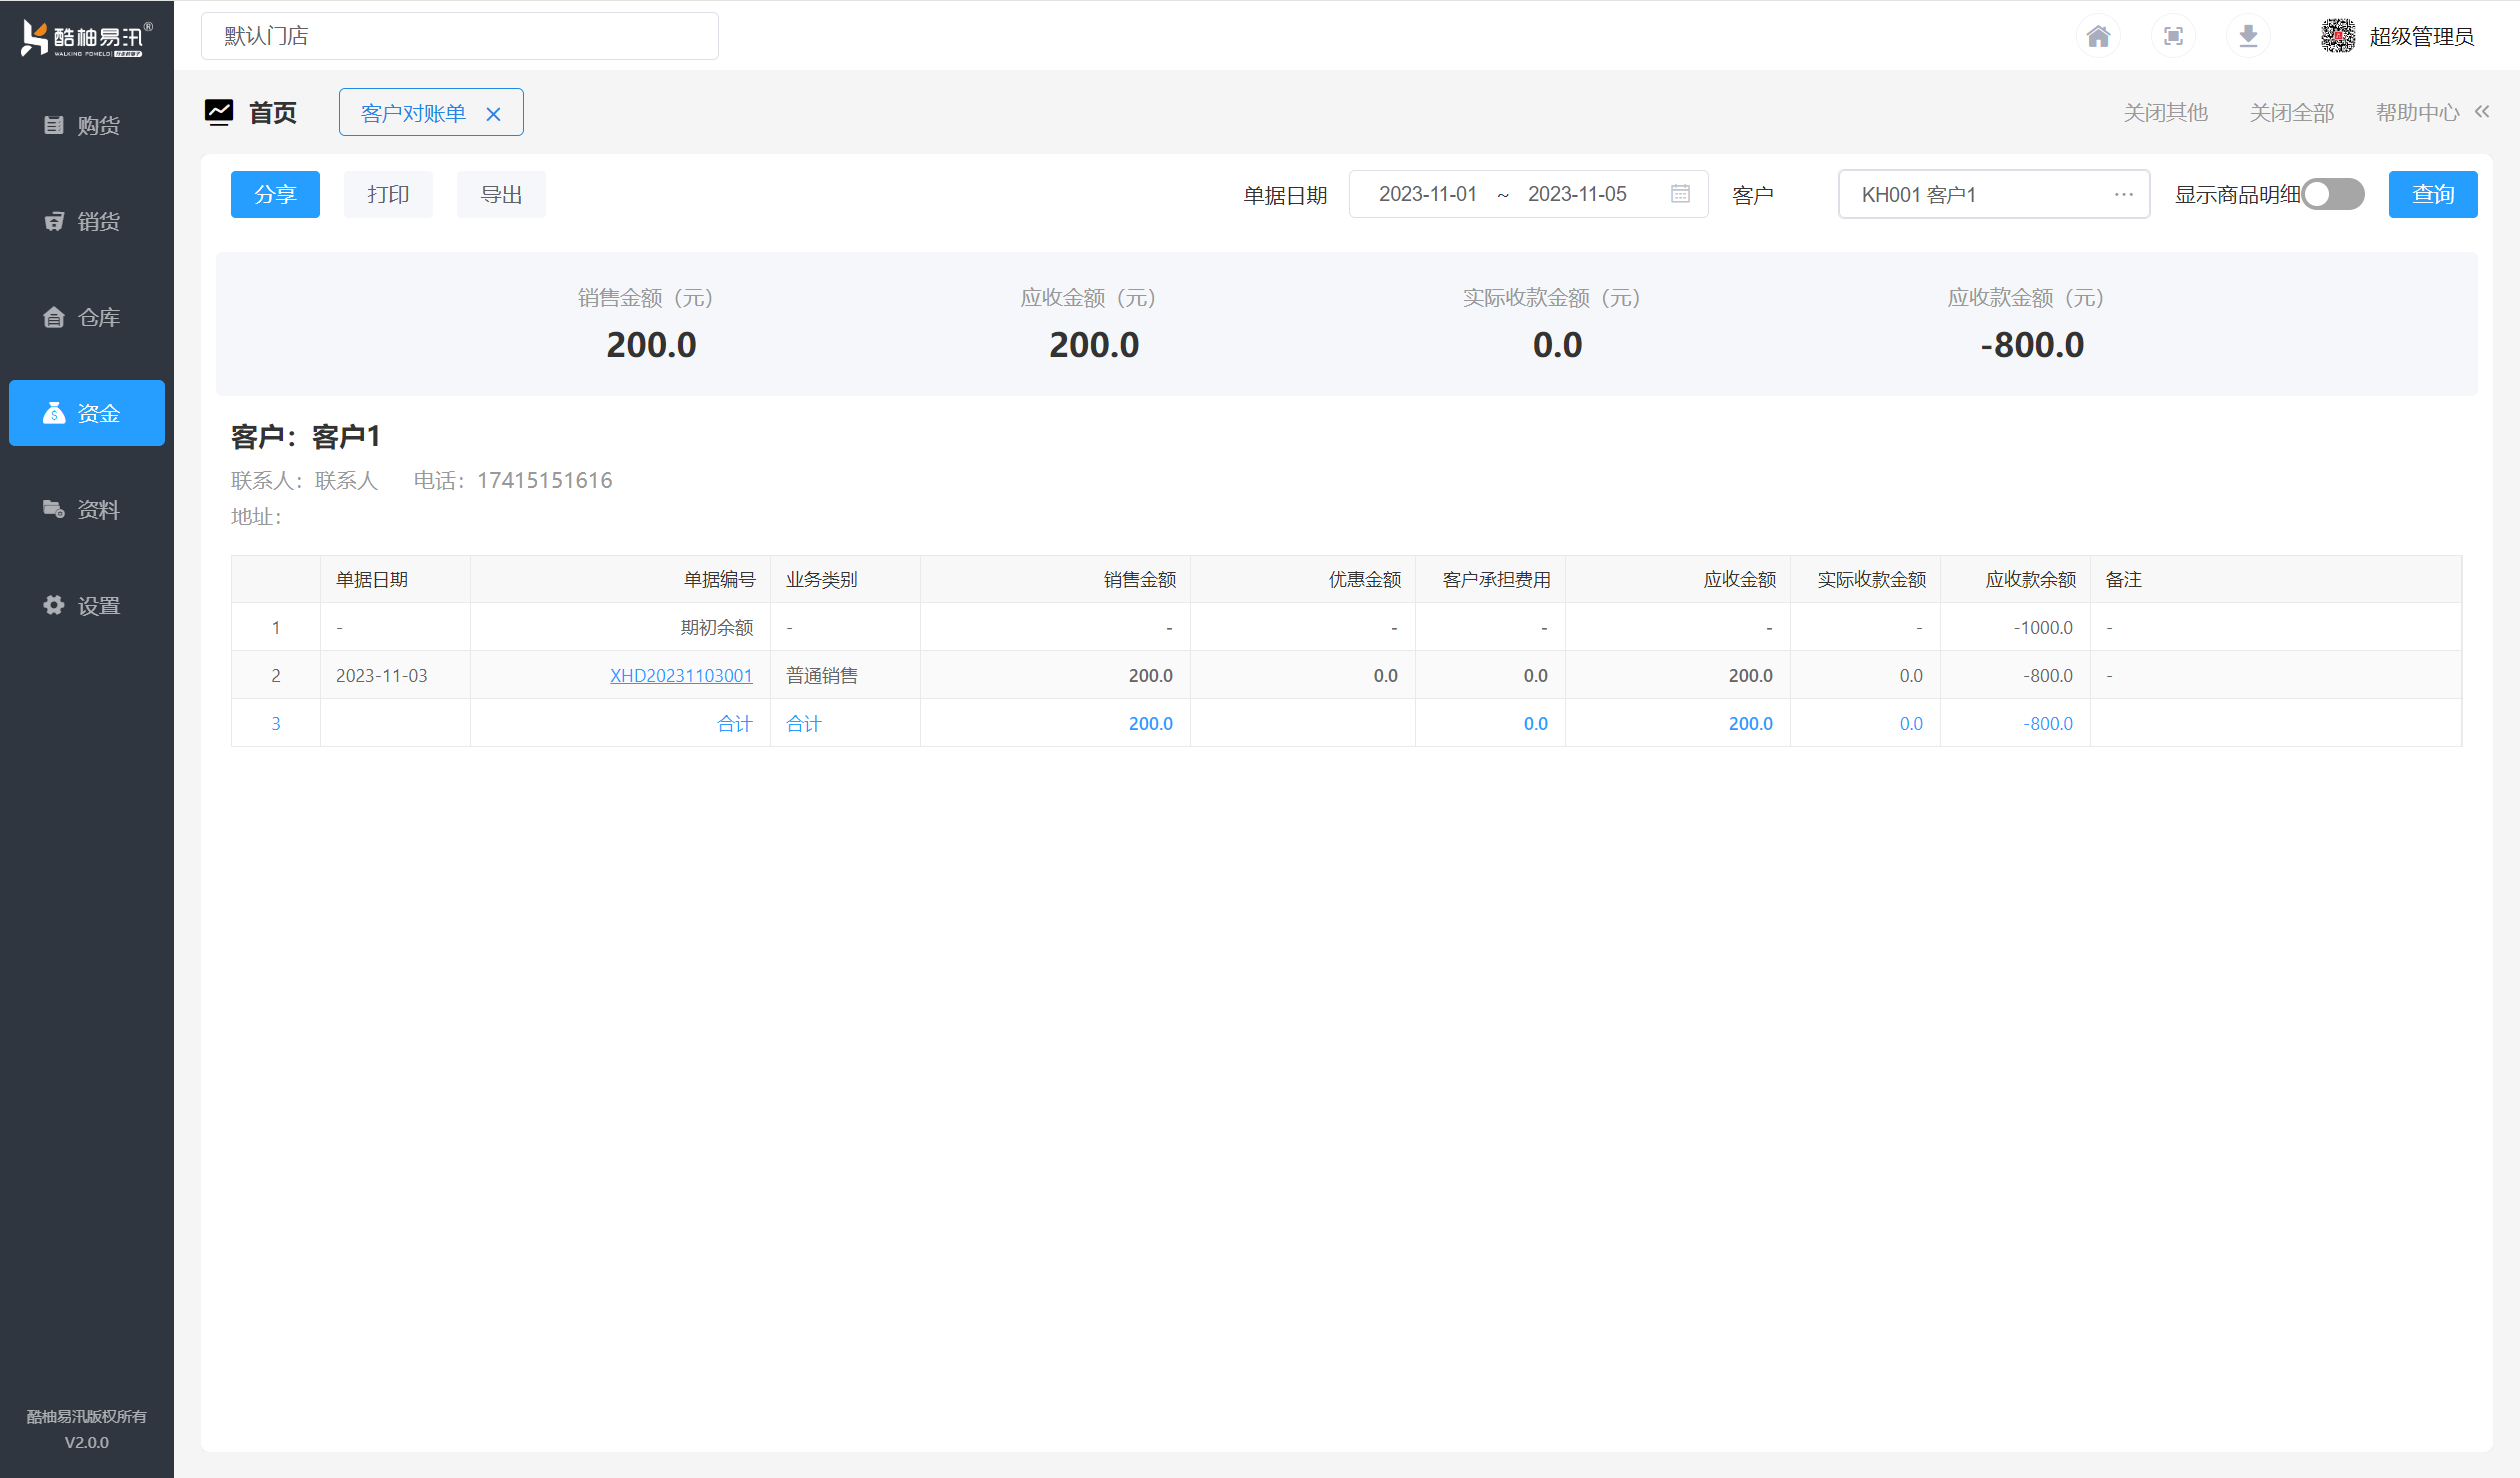Image resolution: width=2520 pixels, height=1478 pixels.
Task: Click the 超级管理员 user avatar
Action: [2337, 37]
